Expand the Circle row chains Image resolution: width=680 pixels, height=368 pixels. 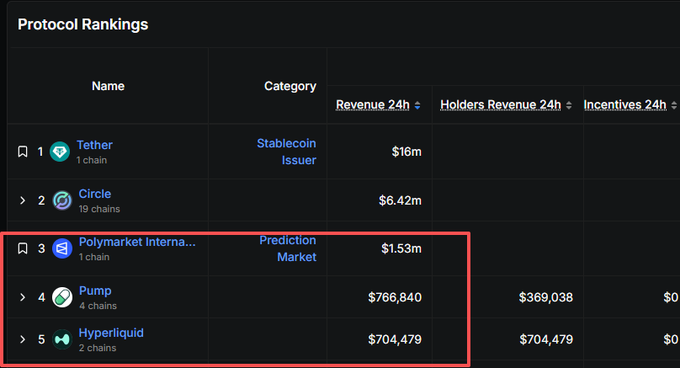click(x=23, y=200)
